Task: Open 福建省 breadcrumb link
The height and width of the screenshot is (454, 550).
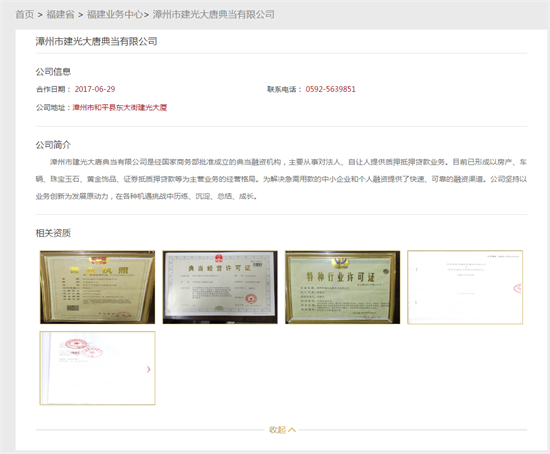Action: click(x=61, y=14)
